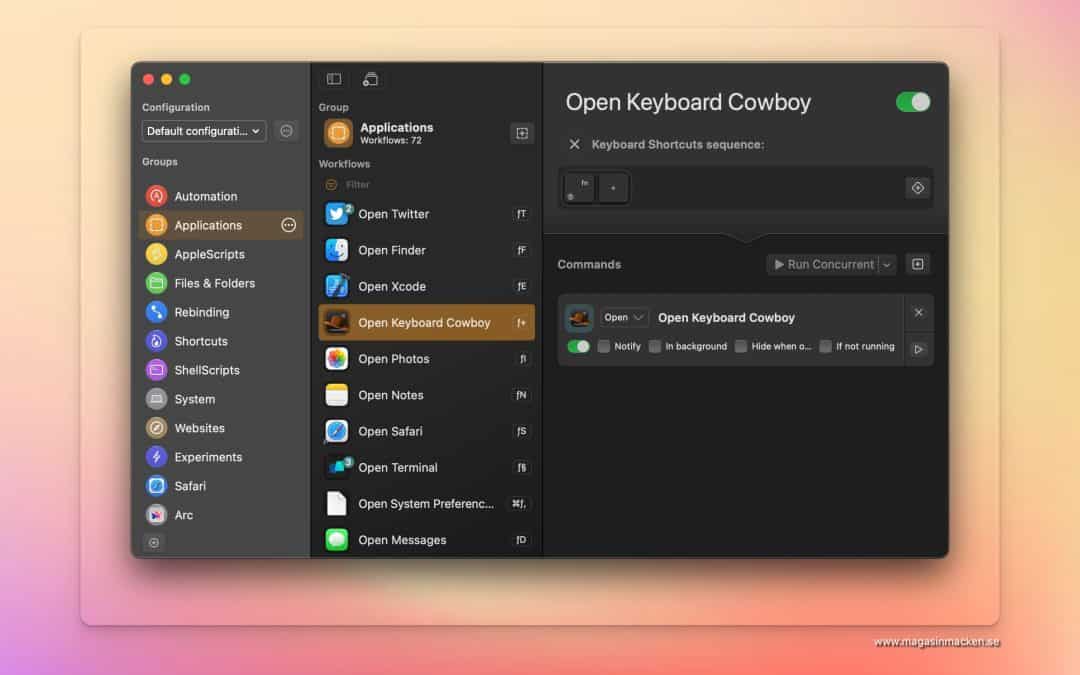Click the Messages icon in workflows
1080x675 pixels.
(x=337, y=540)
